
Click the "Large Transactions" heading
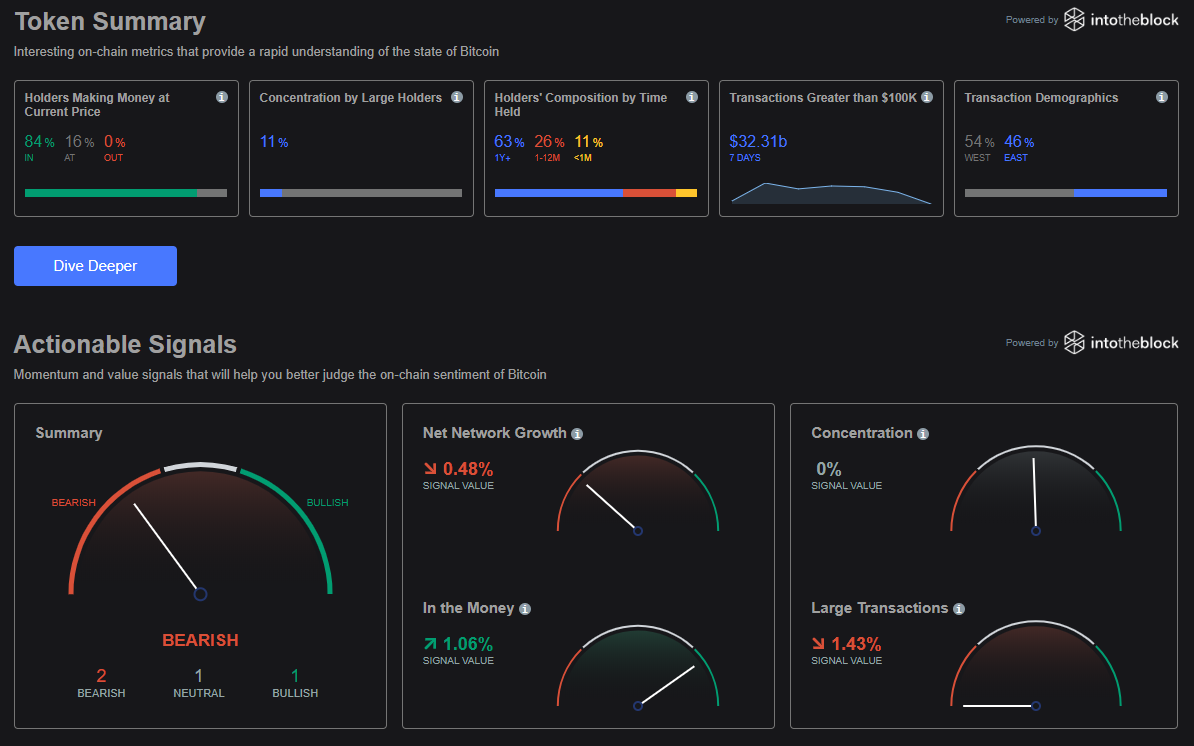[880, 608]
